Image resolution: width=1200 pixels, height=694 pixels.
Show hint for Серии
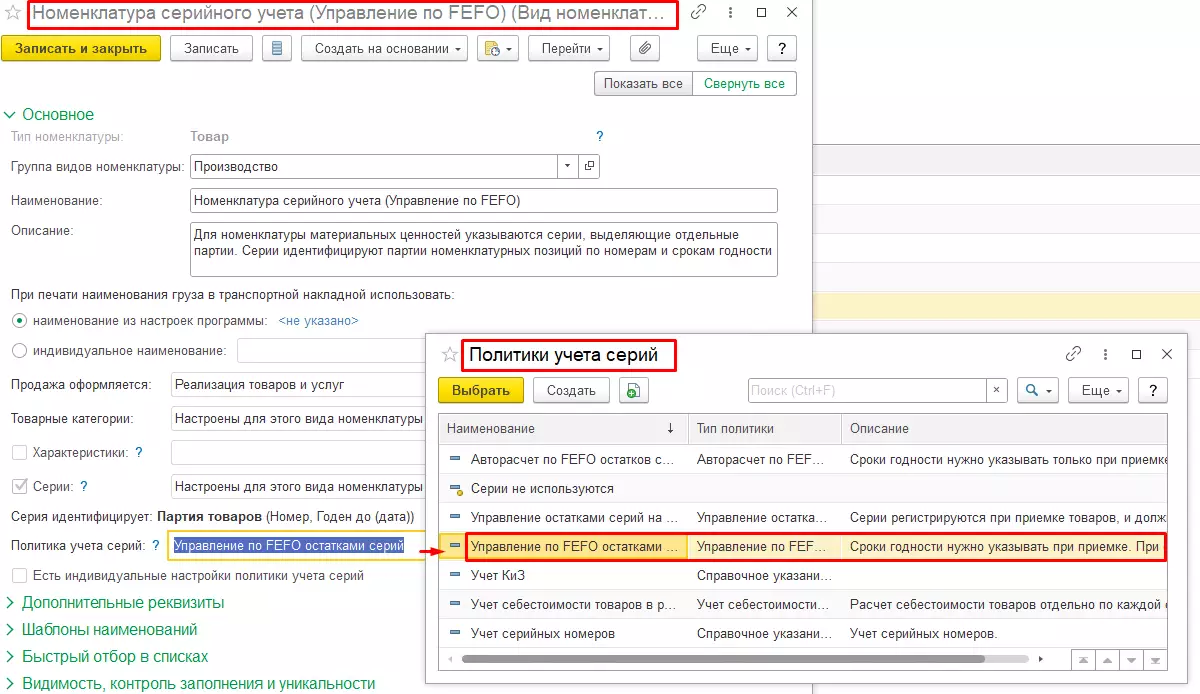(84, 487)
